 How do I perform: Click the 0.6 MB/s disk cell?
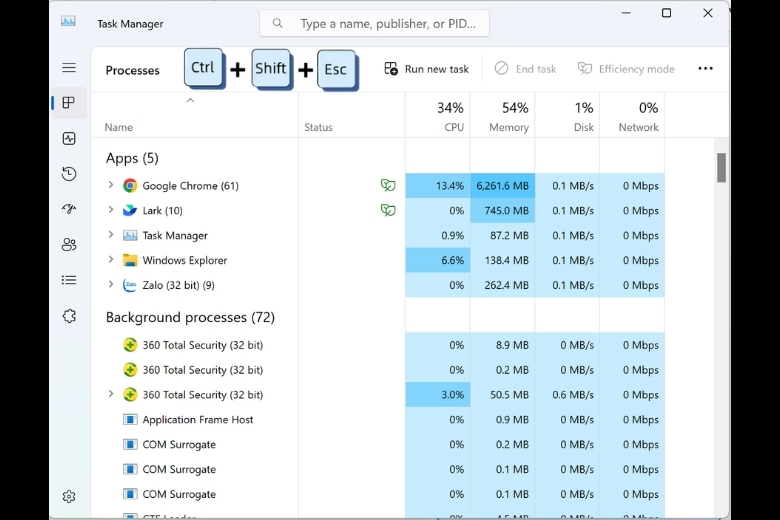point(567,395)
